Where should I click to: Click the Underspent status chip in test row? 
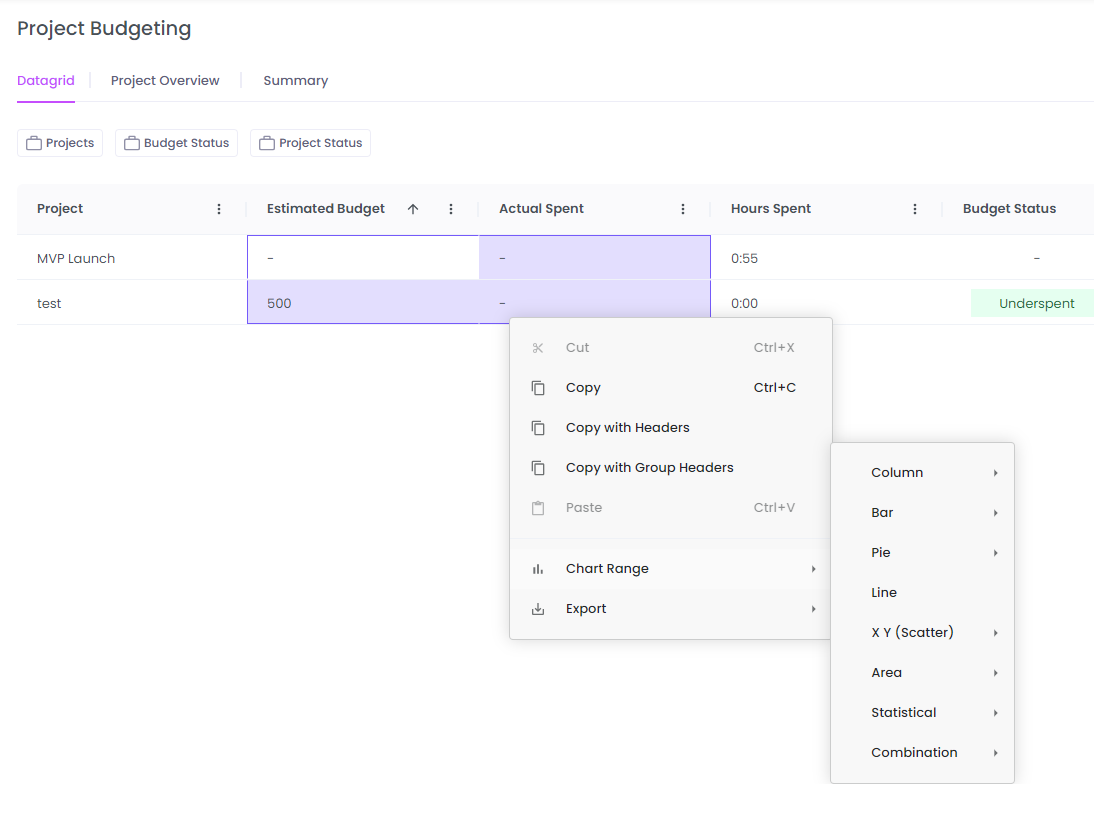click(1037, 302)
